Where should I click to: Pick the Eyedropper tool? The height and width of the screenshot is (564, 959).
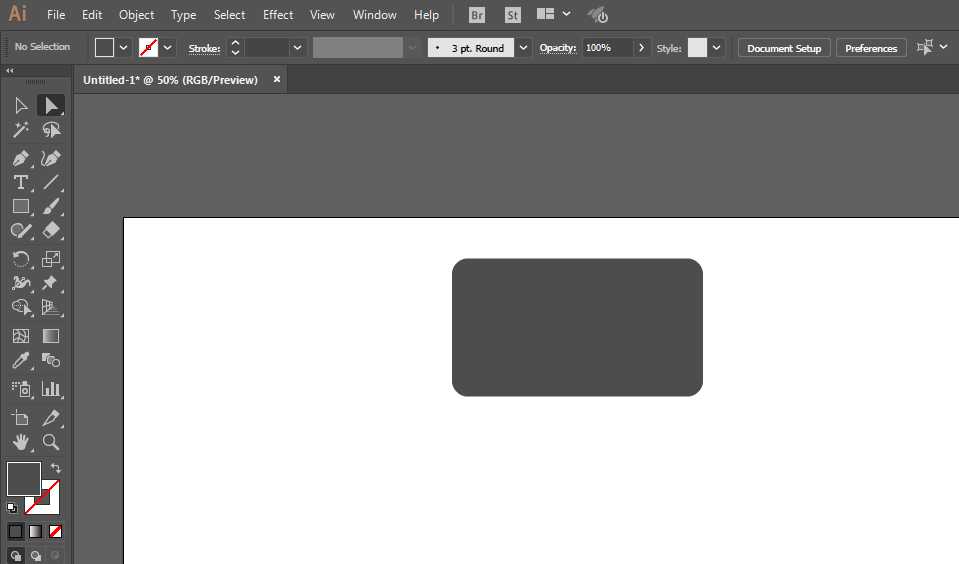(21, 361)
